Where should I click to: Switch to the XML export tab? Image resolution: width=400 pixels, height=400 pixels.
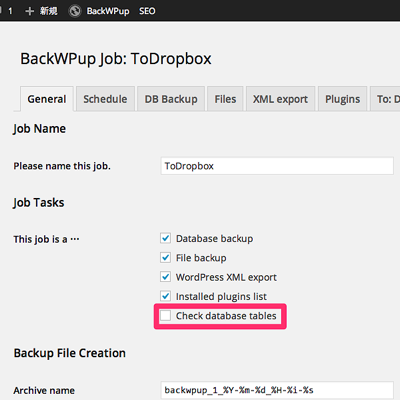(x=280, y=99)
